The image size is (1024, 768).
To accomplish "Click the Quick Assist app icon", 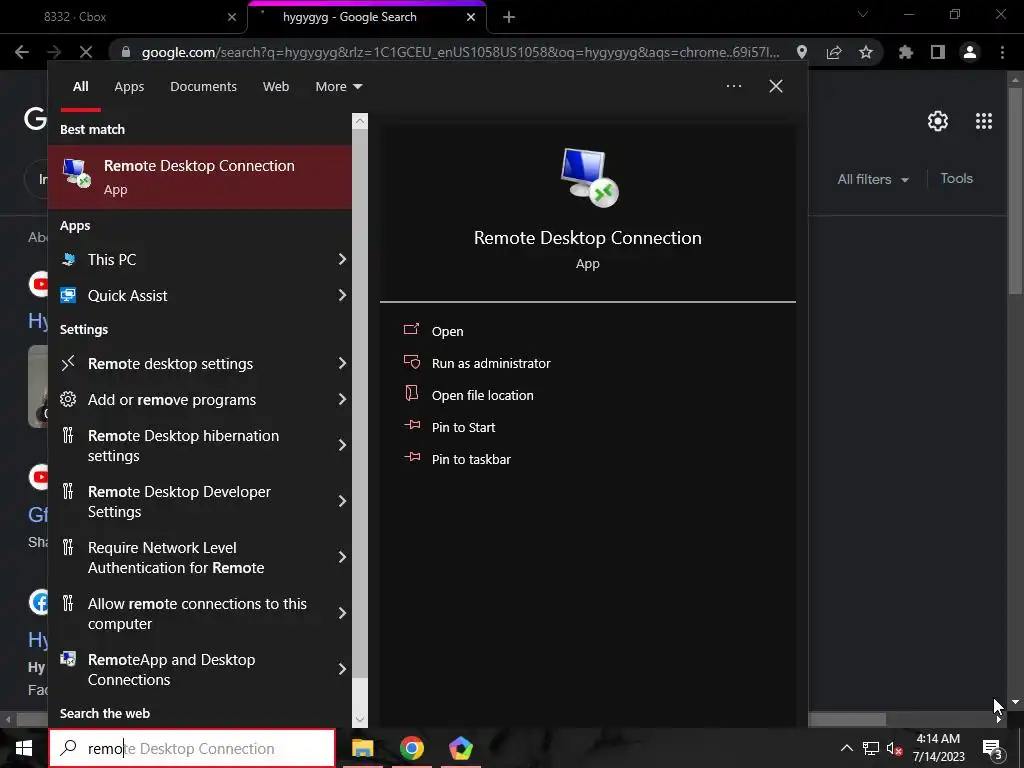I will click(x=68, y=295).
